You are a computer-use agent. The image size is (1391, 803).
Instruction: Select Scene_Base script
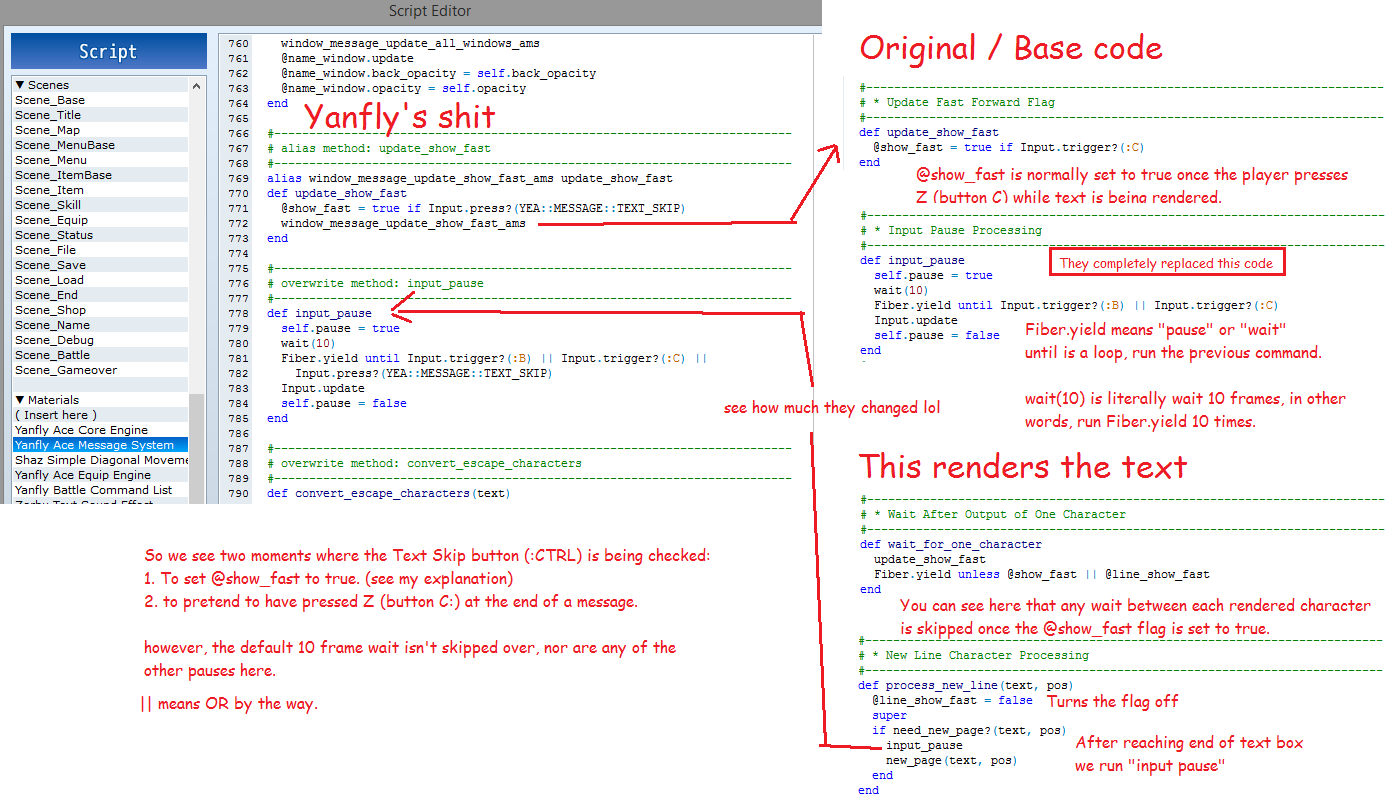(100, 100)
